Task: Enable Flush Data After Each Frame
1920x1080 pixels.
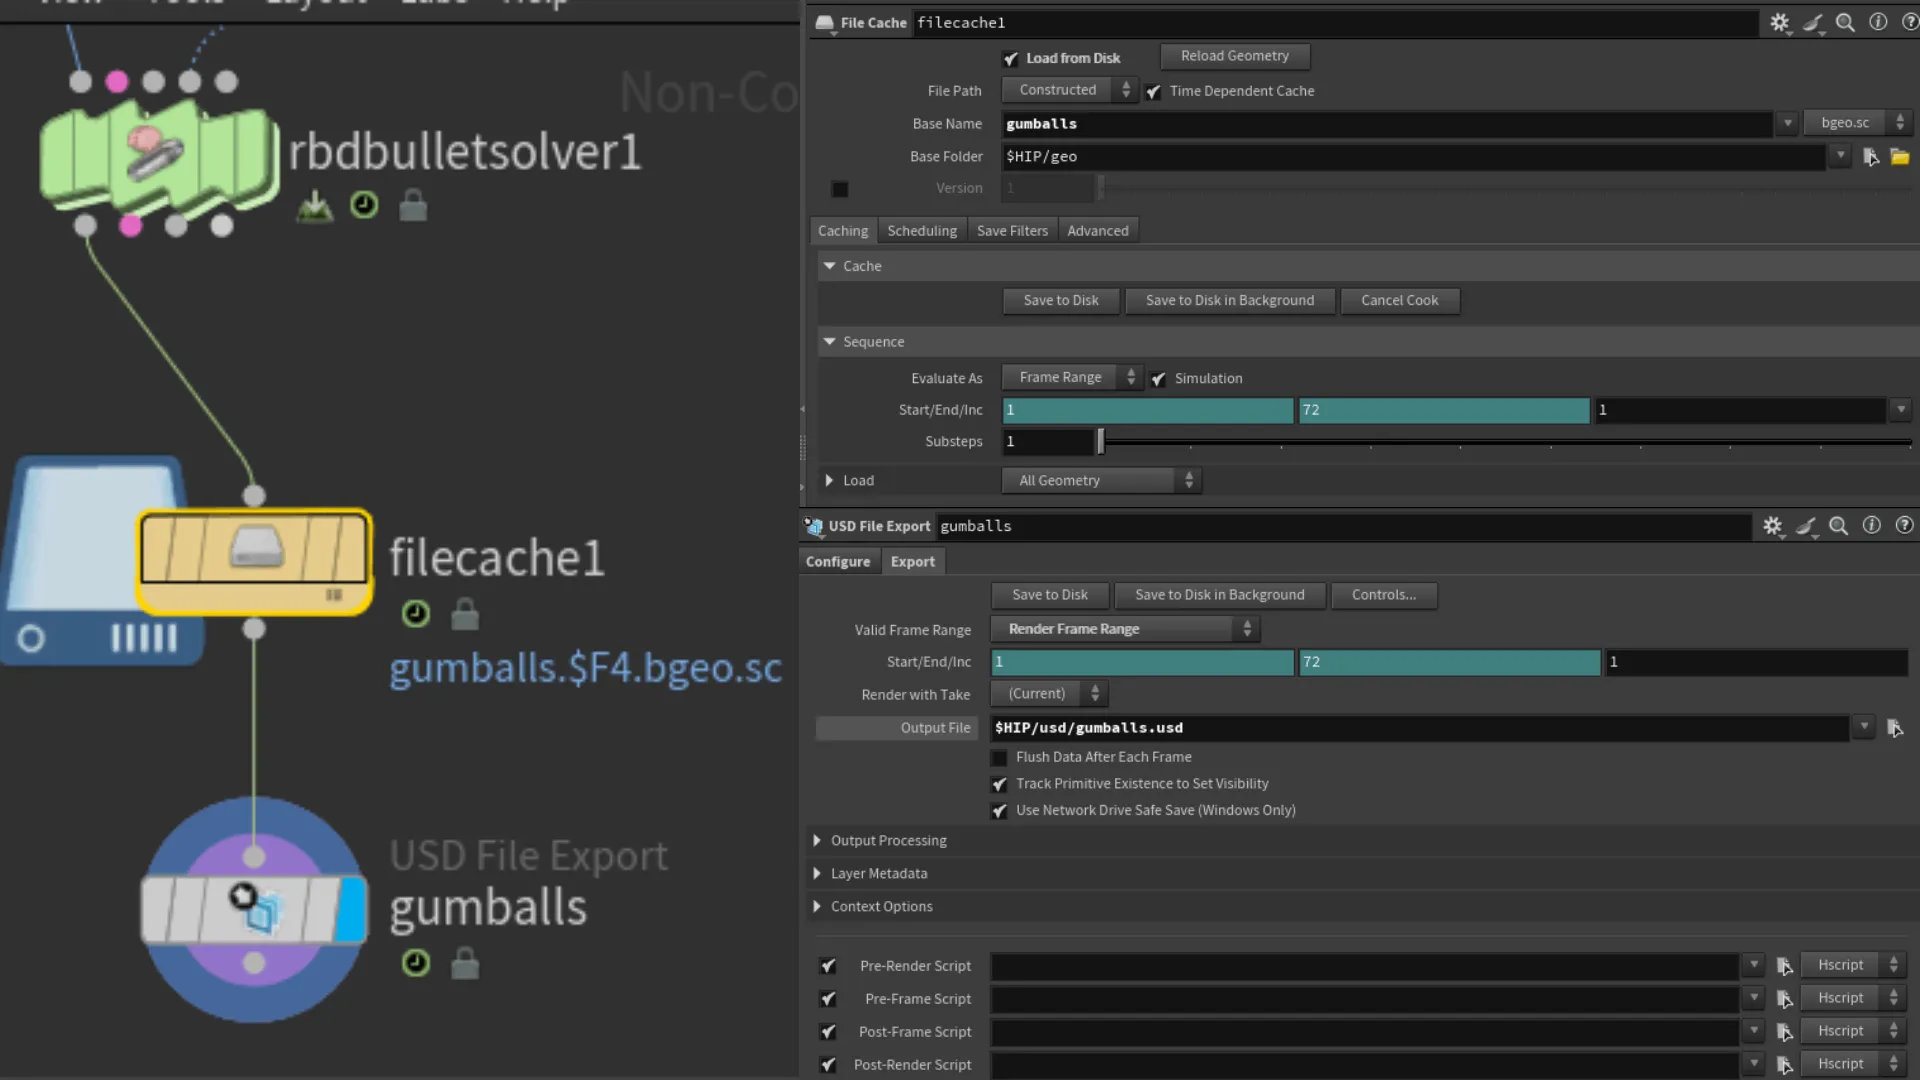Action: (x=998, y=757)
